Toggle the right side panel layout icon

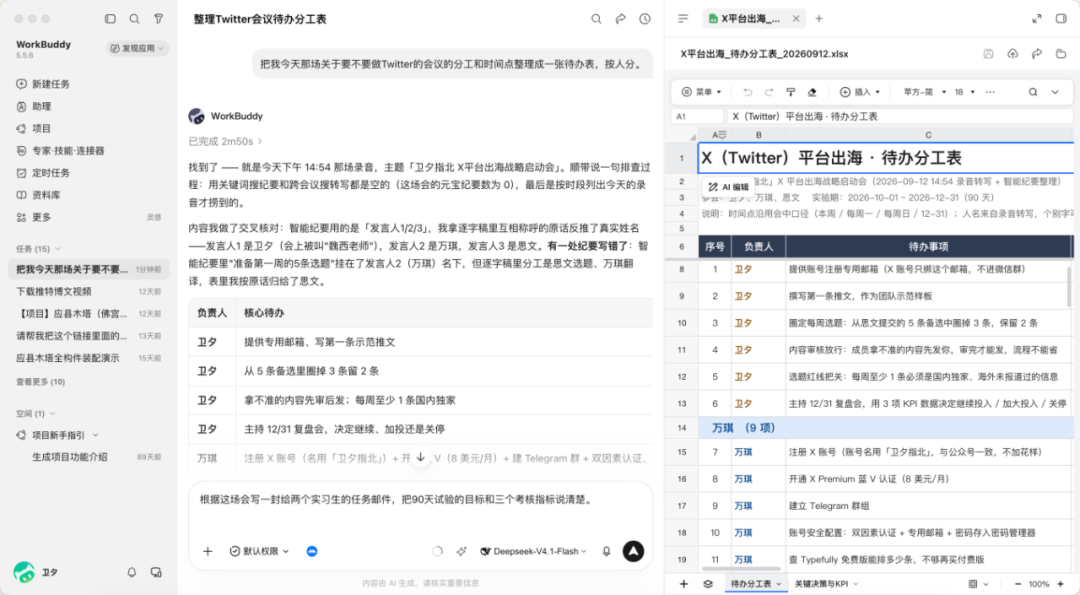[x=1061, y=19]
